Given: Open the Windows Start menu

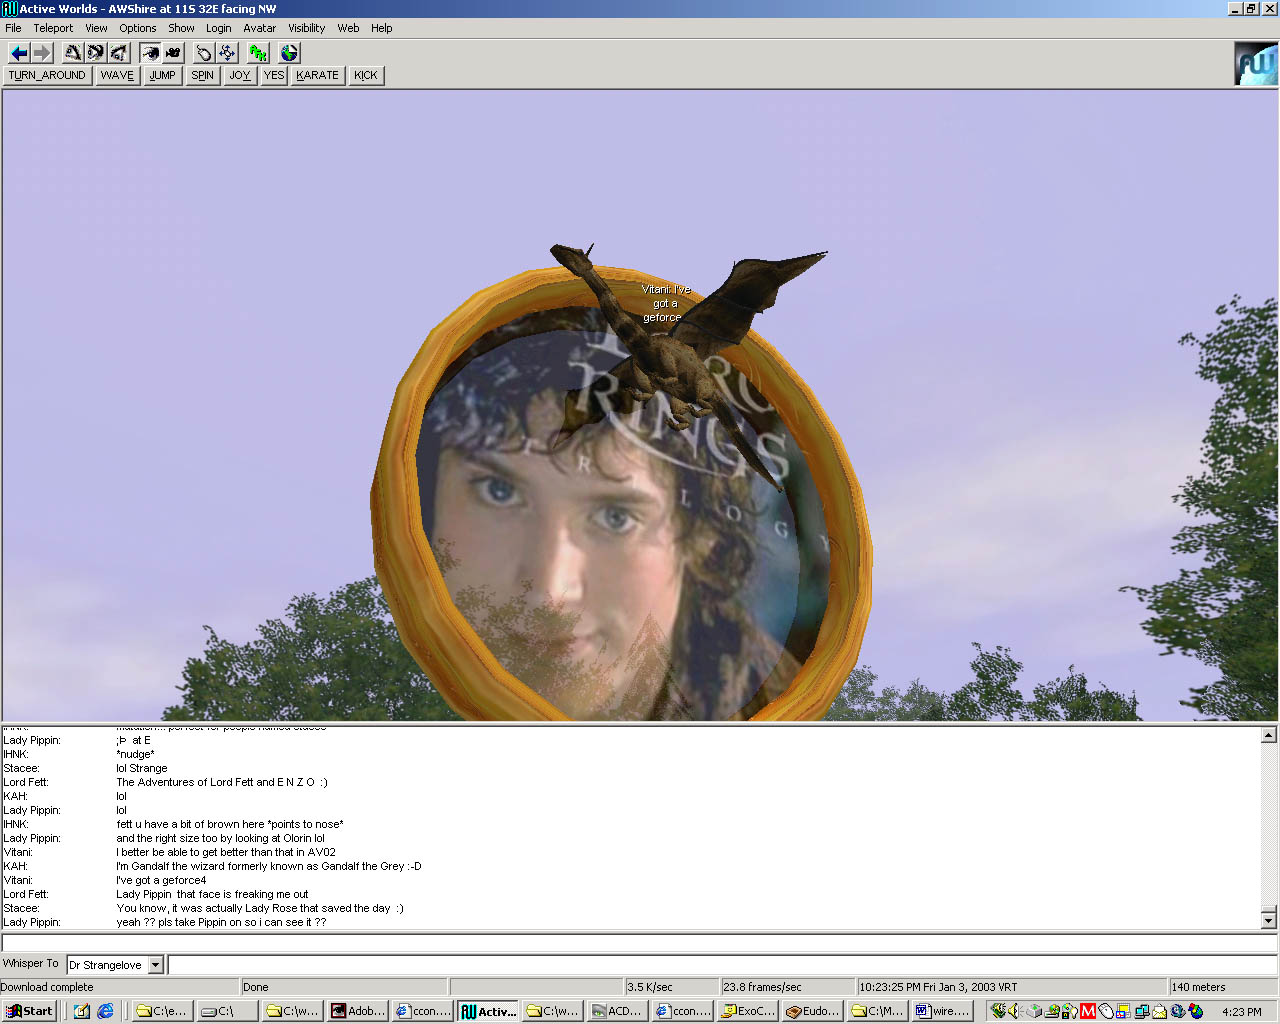Looking at the screenshot, I should (29, 1011).
